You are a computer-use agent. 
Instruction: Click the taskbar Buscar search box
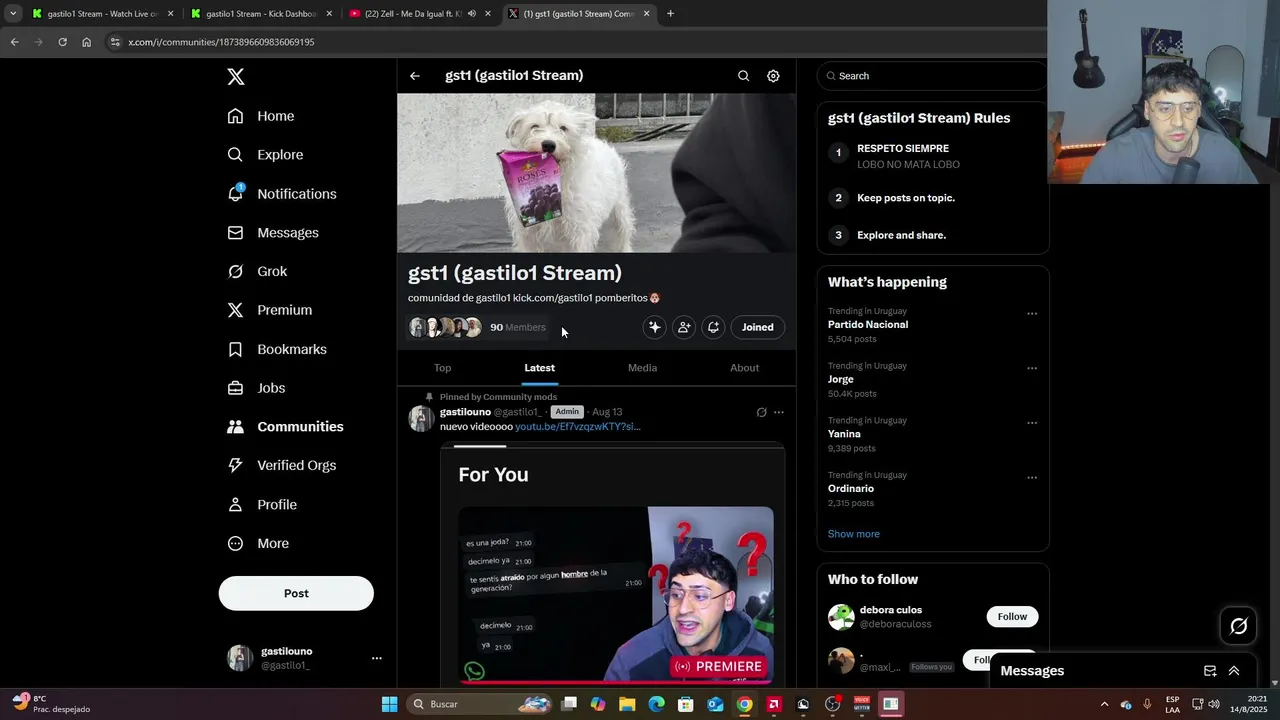478,704
